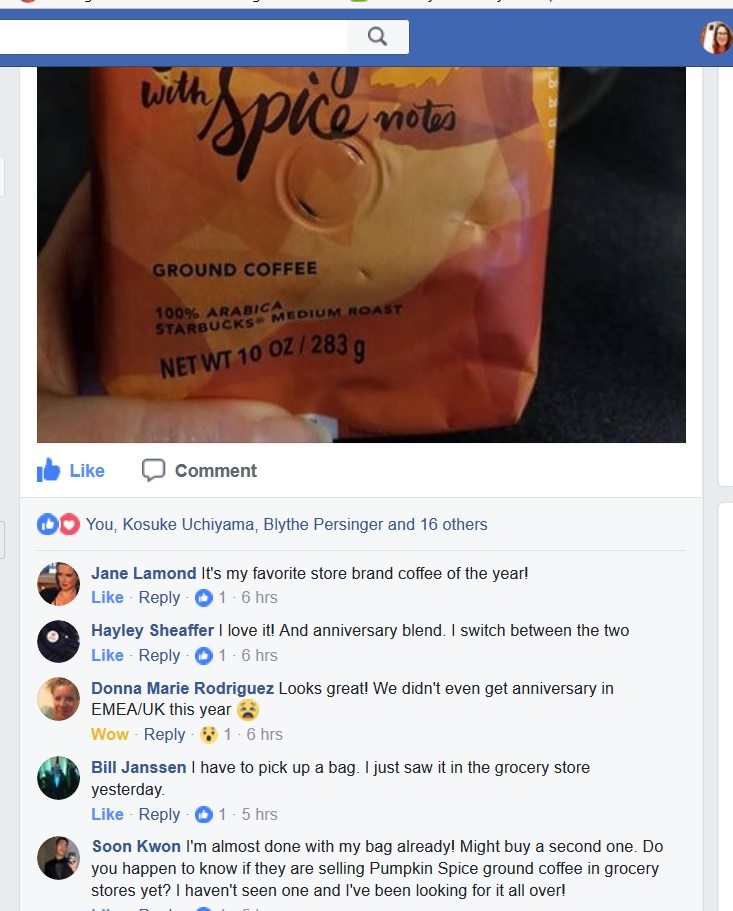Click like count icon on Jane Lamond's comment
Image resolution: width=733 pixels, height=911 pixels.
204,597
